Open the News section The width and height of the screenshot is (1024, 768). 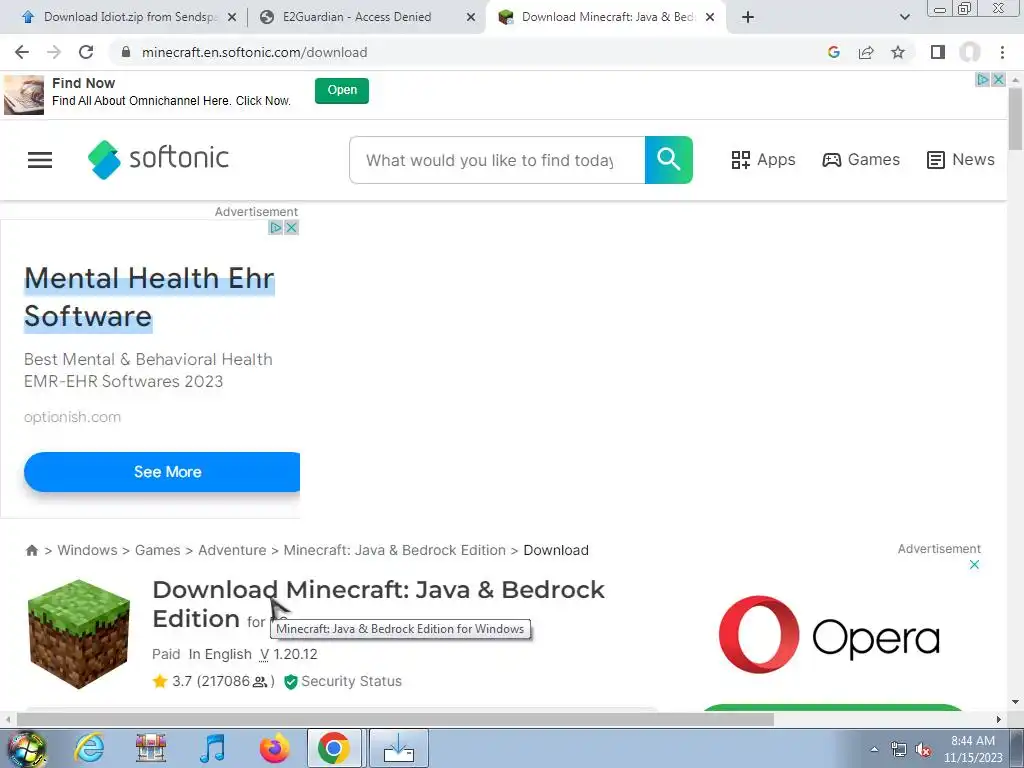point(961,160)
